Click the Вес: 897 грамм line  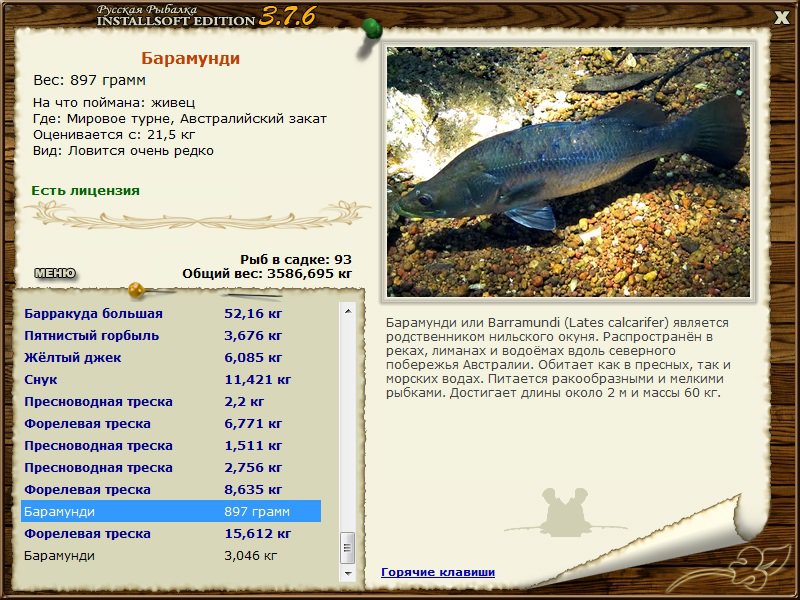[x=89, y=80]
